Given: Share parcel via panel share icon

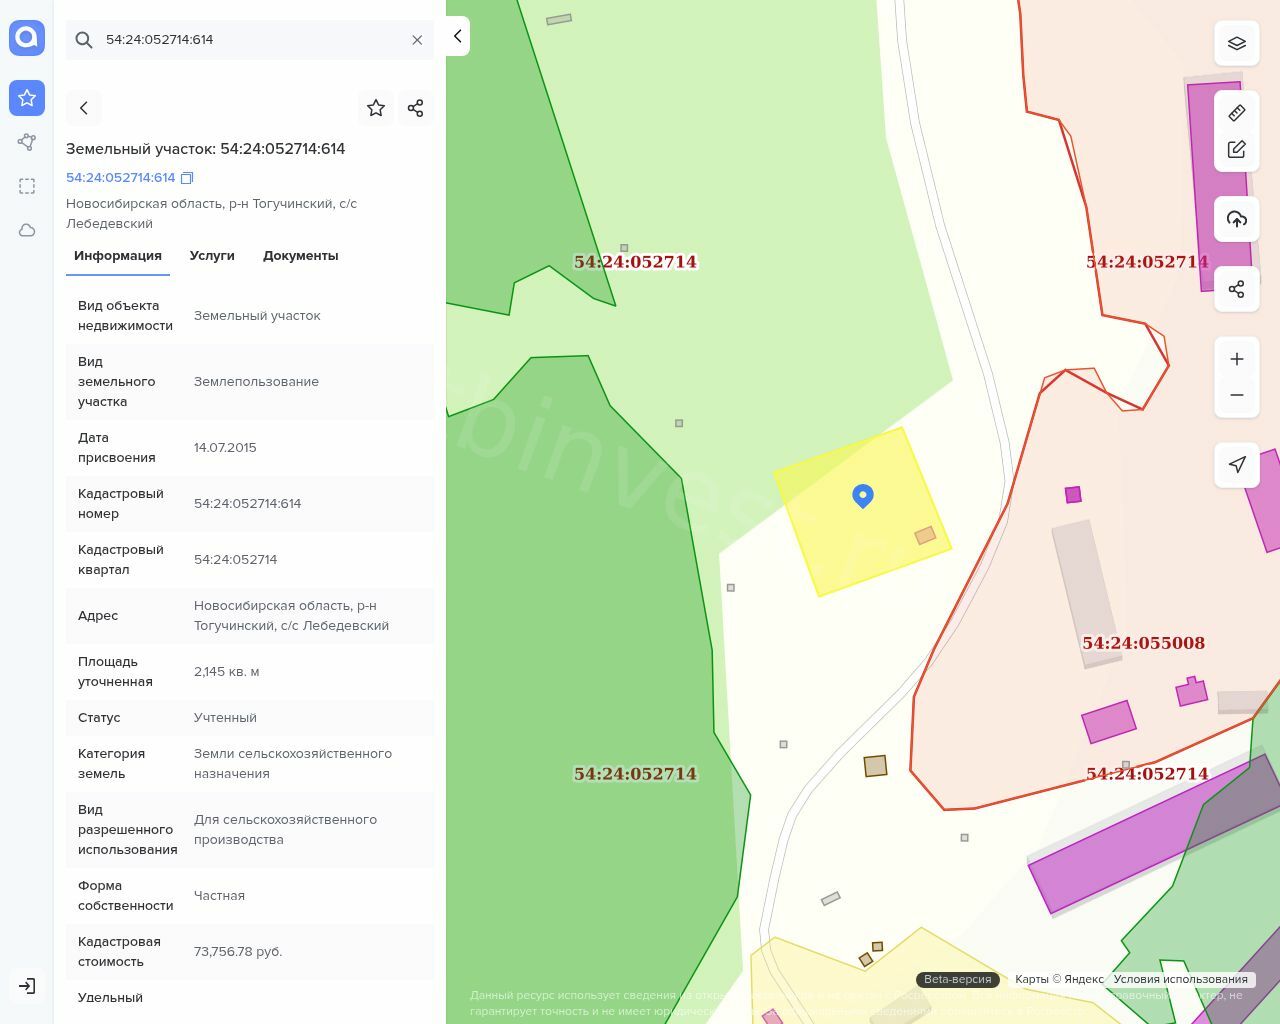Looking at the screenshot, I should (x=416, y=108).
